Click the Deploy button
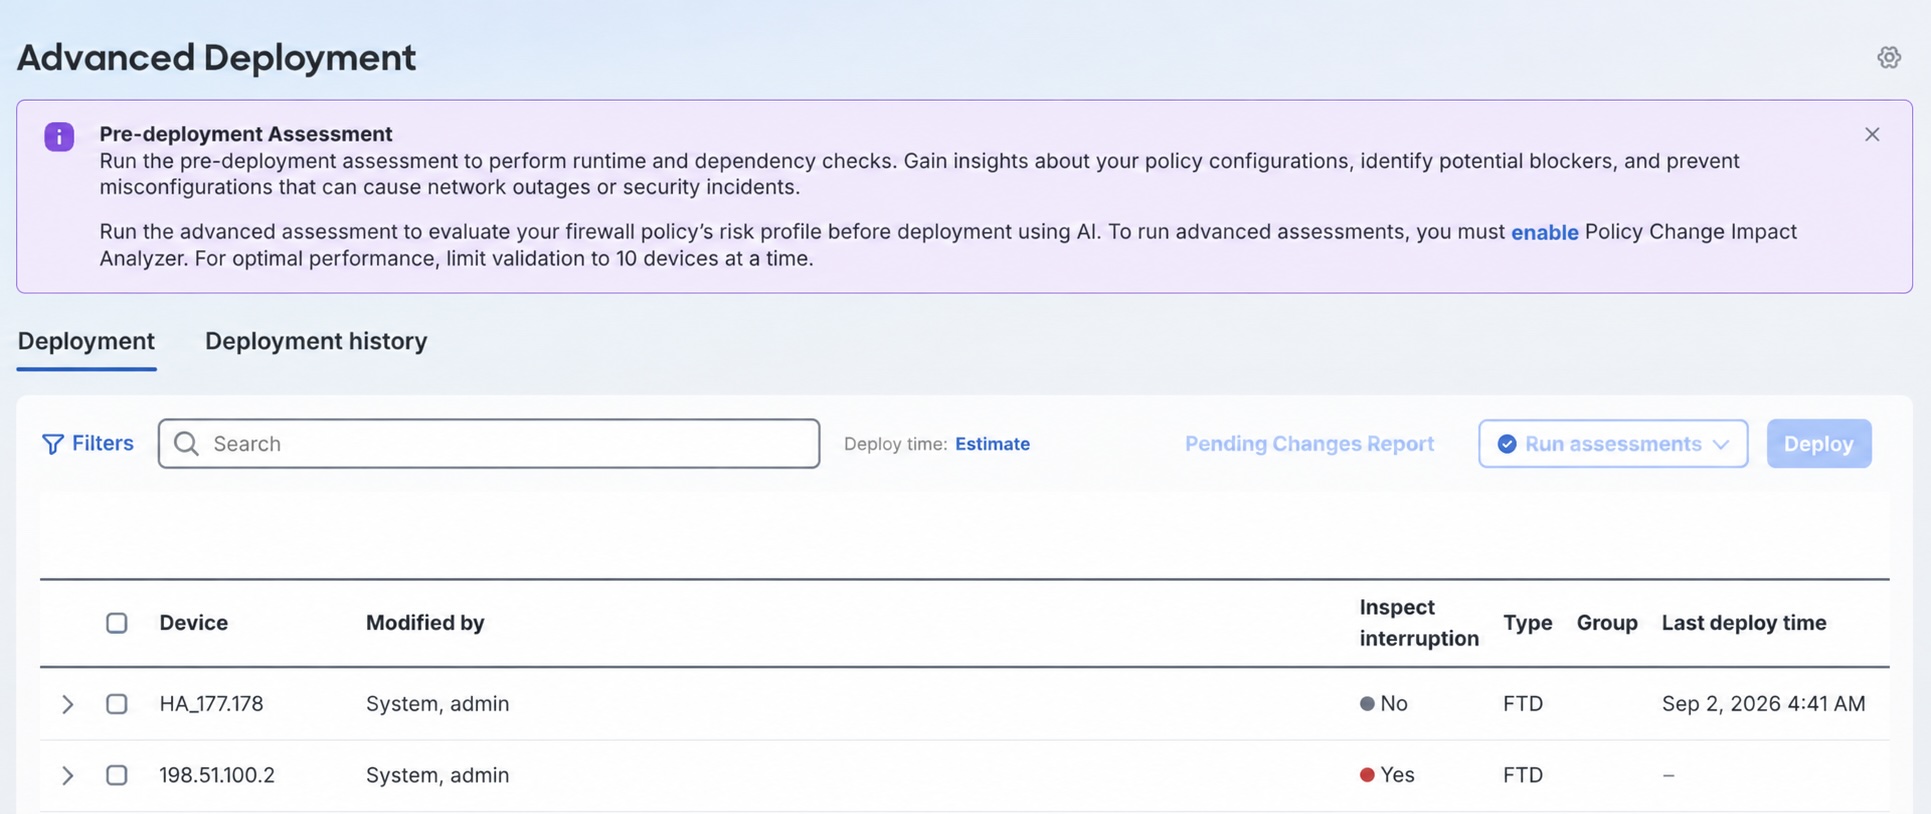1931x814 pixels. (x=1818, y=443)
